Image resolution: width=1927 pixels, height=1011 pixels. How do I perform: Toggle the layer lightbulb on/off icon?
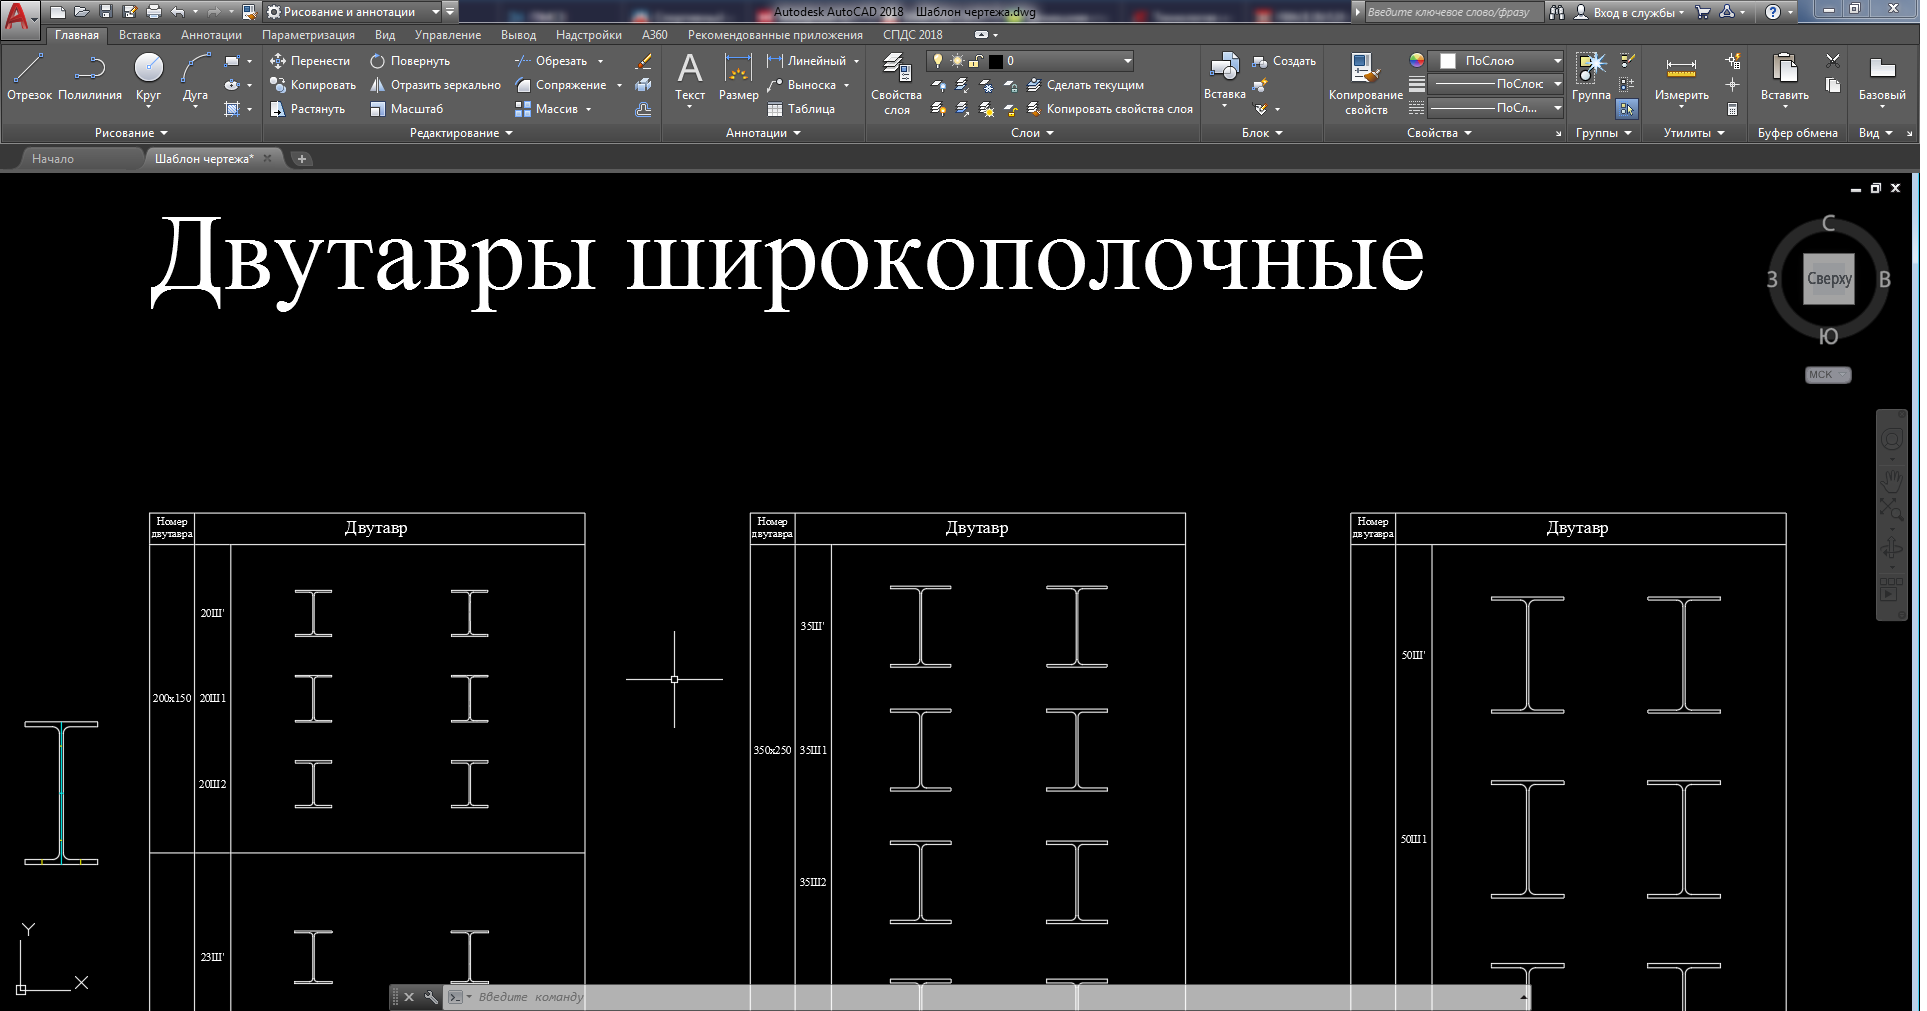pos(937,61)
